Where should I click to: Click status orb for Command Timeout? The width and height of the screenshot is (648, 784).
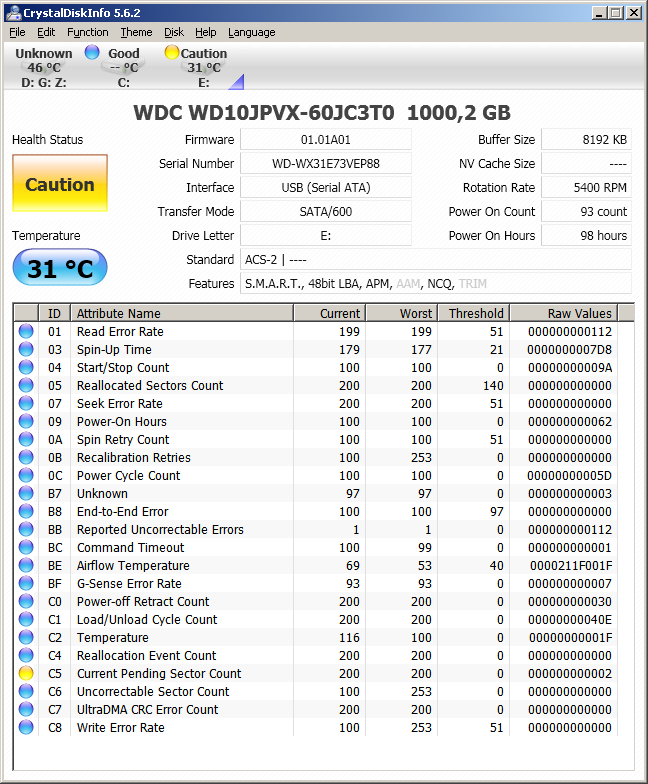pyautogui.click(x=26, y=547)
